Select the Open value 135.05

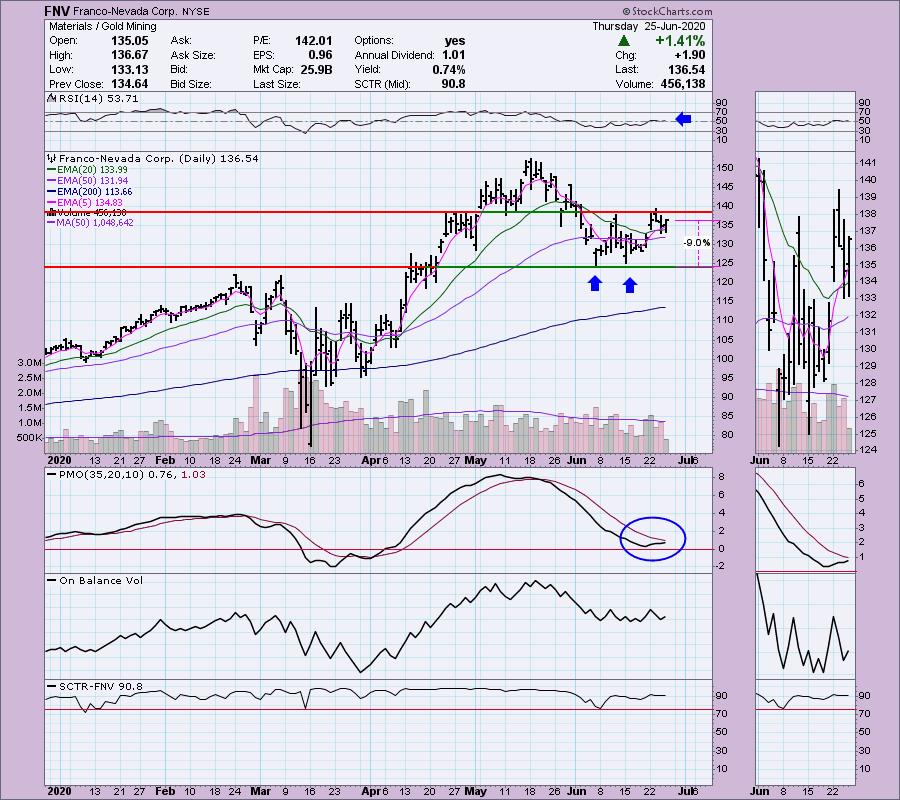click(129, 41)
